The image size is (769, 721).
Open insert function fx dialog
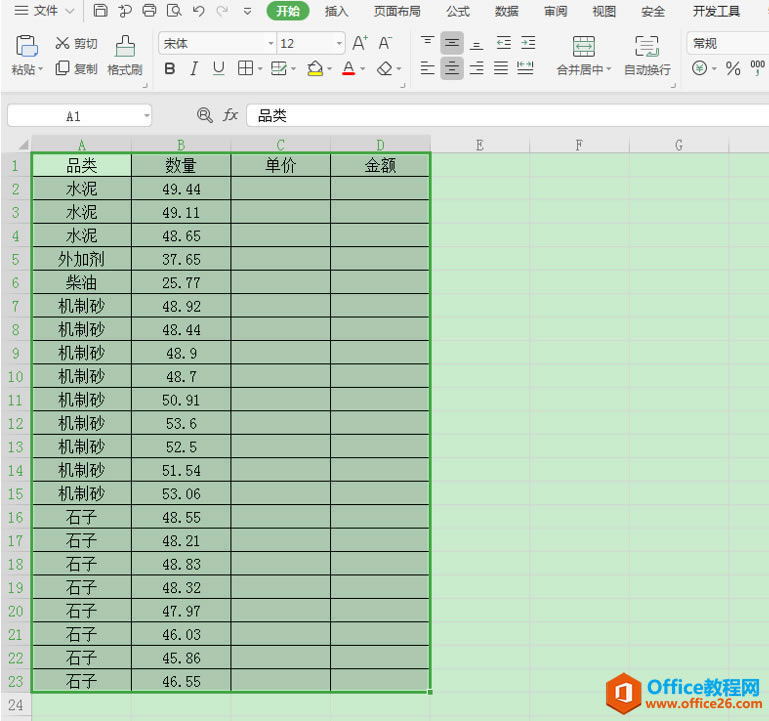pyautogui.click(x=230, y=115)
